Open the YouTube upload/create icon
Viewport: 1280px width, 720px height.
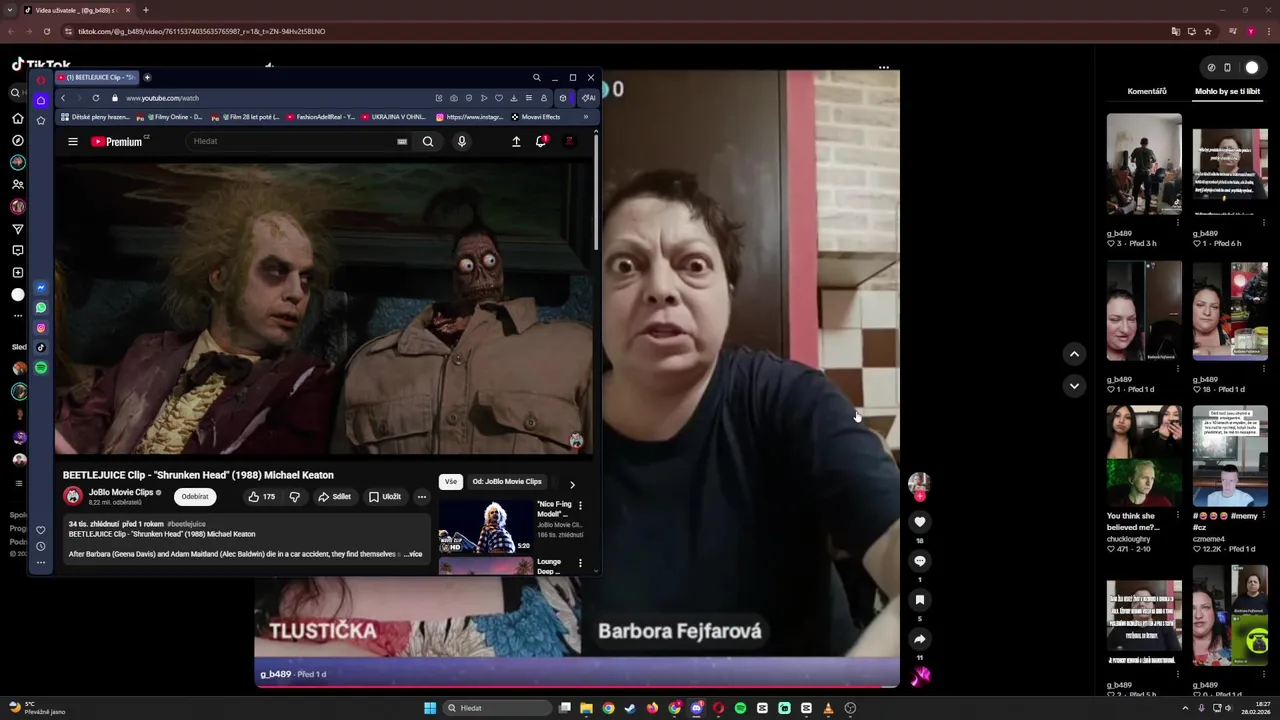tap(516, 142)
